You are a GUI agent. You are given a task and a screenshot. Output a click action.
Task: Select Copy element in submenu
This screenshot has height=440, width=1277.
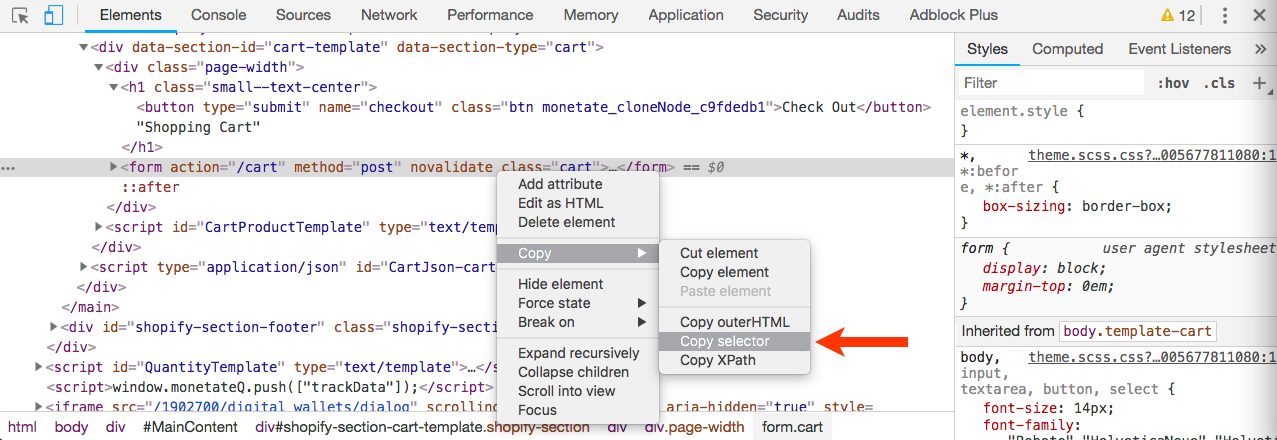735,272
